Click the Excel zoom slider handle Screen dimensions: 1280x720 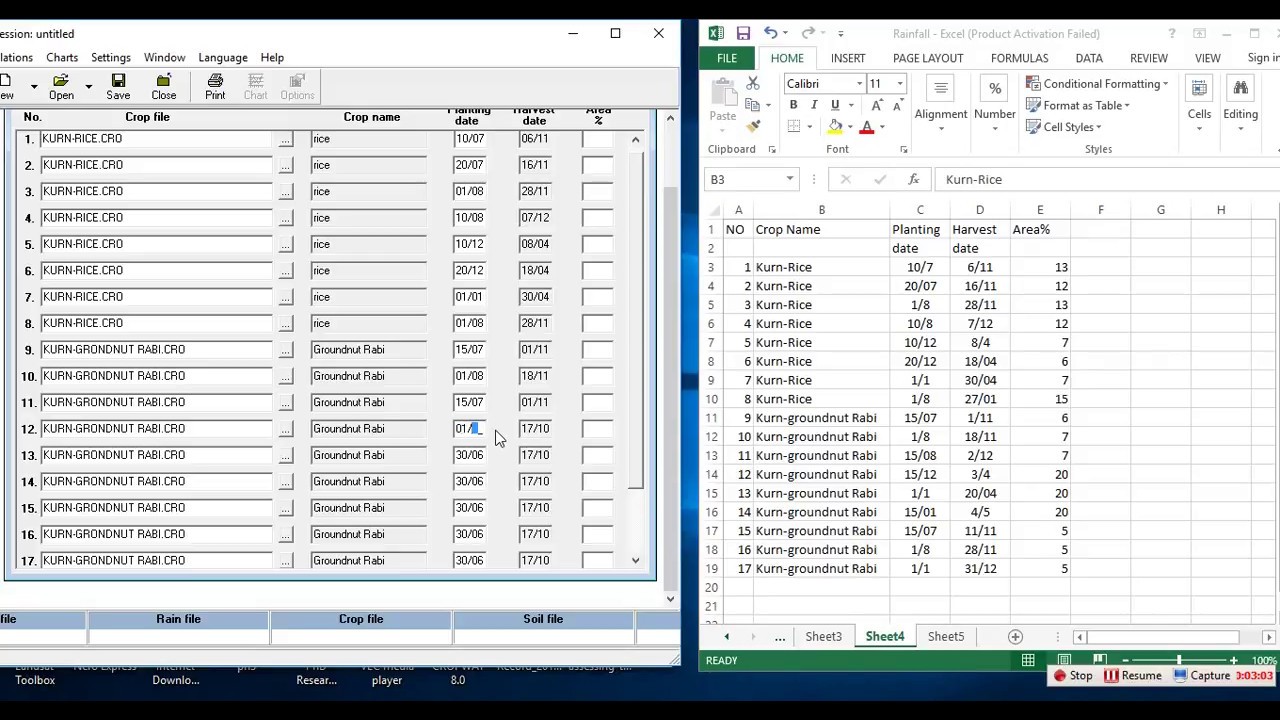[x=1179, y=660]
